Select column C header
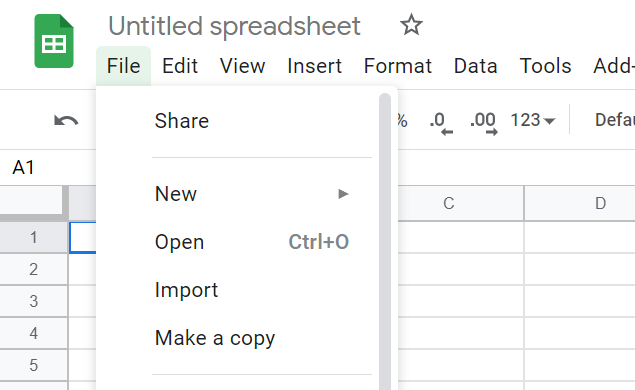Screen dimensions: 635x390 point(461,203)
